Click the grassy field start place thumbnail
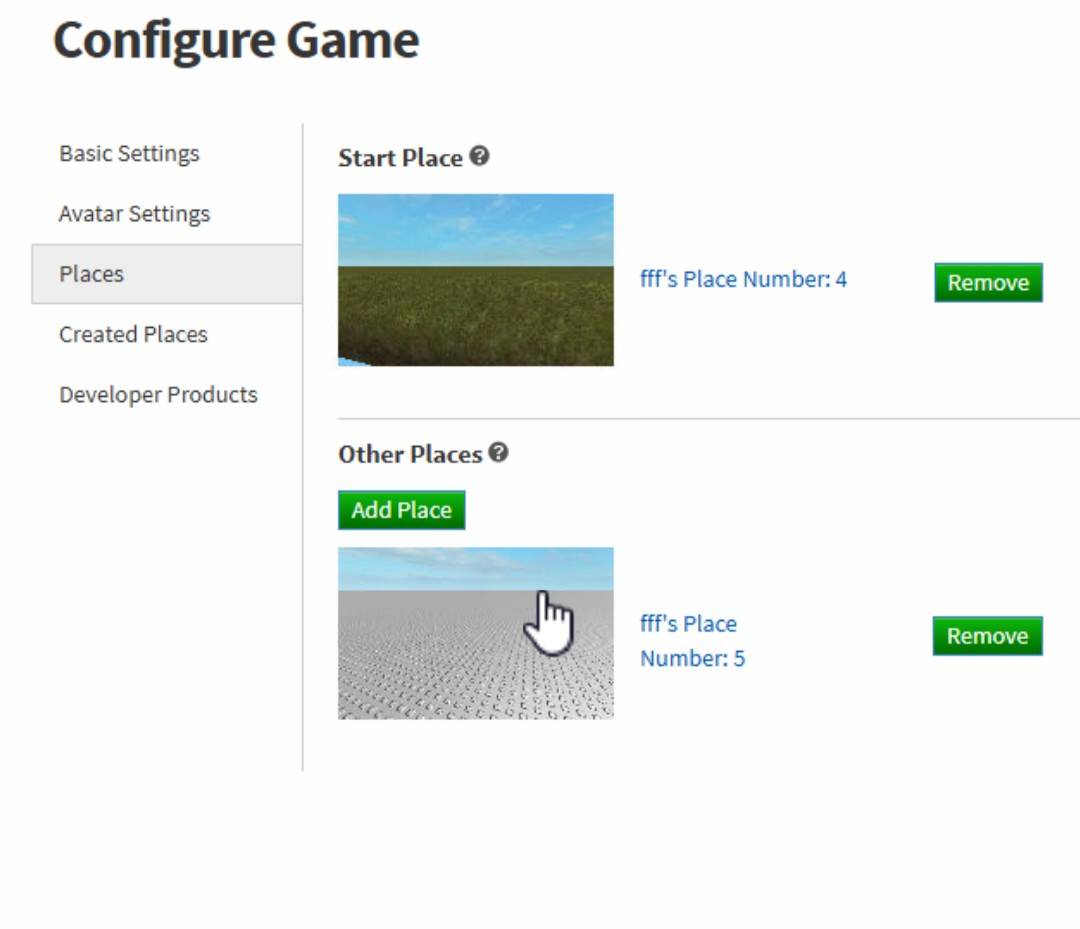Image resolution: width=1080 pixels, height=929 pixels. pyautogui.click(x=475, y=280)
